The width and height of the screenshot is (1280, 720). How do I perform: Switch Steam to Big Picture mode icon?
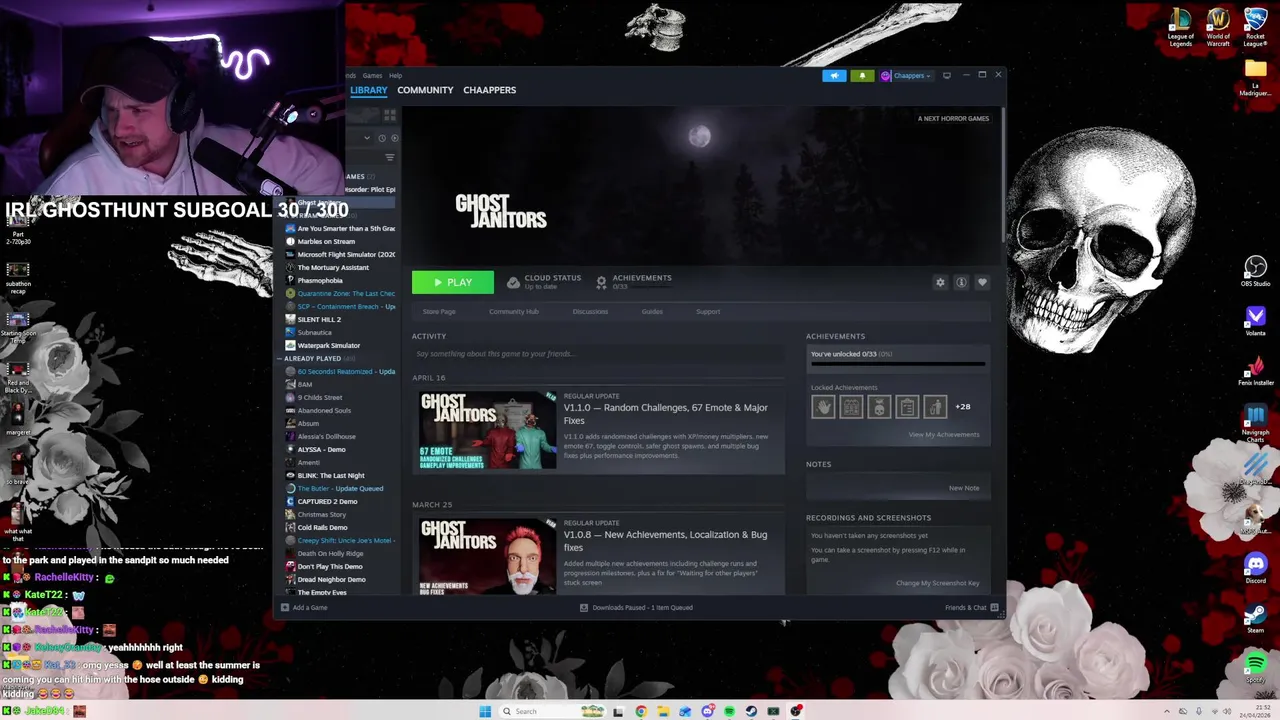pos(947,75)
